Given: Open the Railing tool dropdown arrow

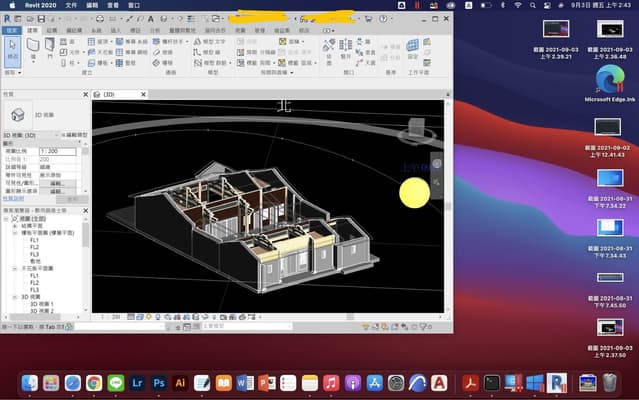Looking at the screenshot, I should [x=187, y=42].
